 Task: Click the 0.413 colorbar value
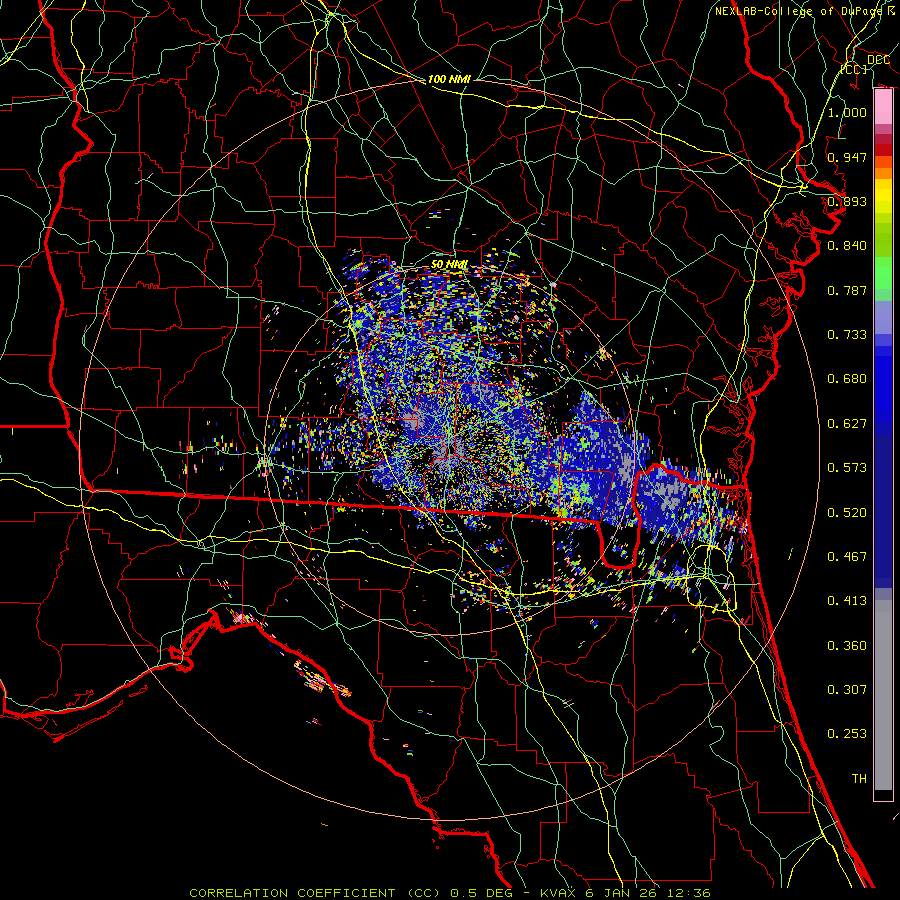pyautogui.click(x=847, y=601)
